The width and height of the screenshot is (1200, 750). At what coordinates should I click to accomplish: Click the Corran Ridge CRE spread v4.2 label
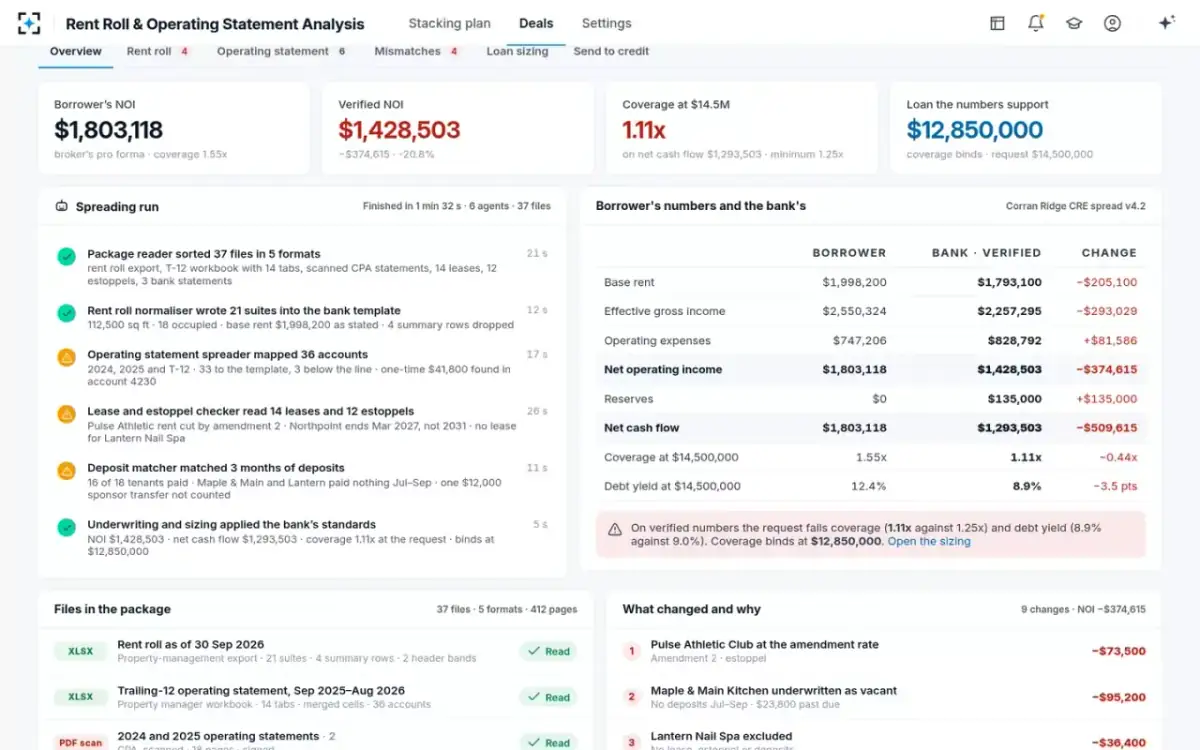pos(1076,206)
